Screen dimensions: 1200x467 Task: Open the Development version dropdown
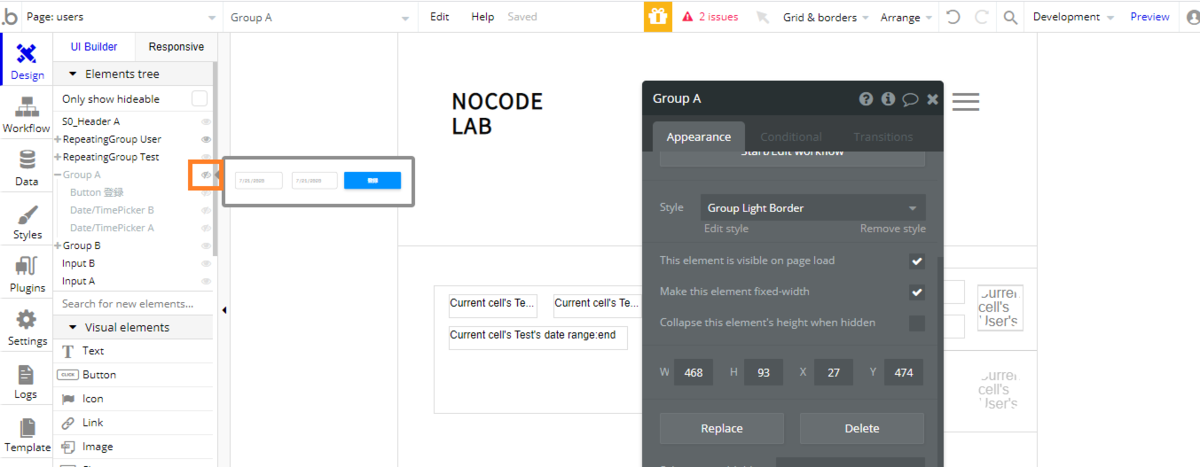[1073, 17]
